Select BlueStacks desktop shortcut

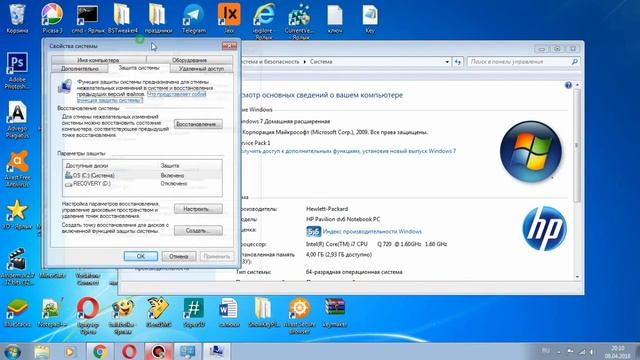coord(17,313)
